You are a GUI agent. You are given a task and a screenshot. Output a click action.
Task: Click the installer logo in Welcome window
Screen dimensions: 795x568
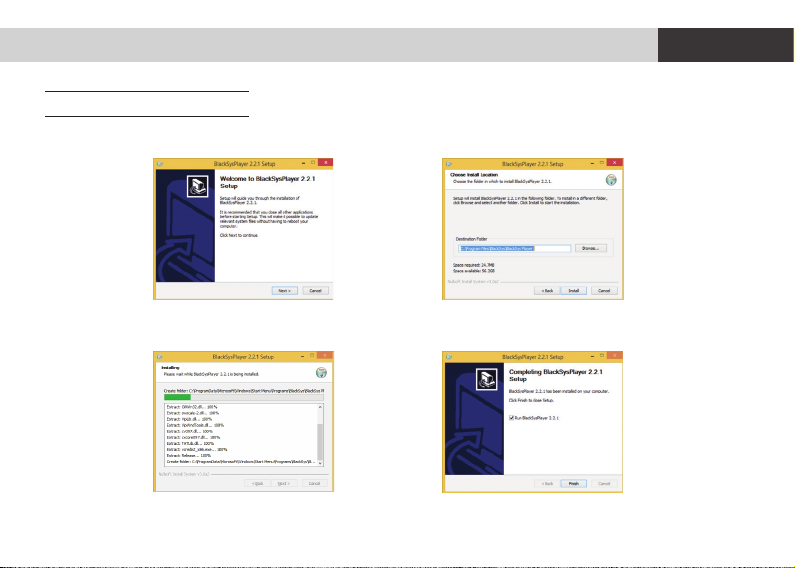(x=197, y=186)
